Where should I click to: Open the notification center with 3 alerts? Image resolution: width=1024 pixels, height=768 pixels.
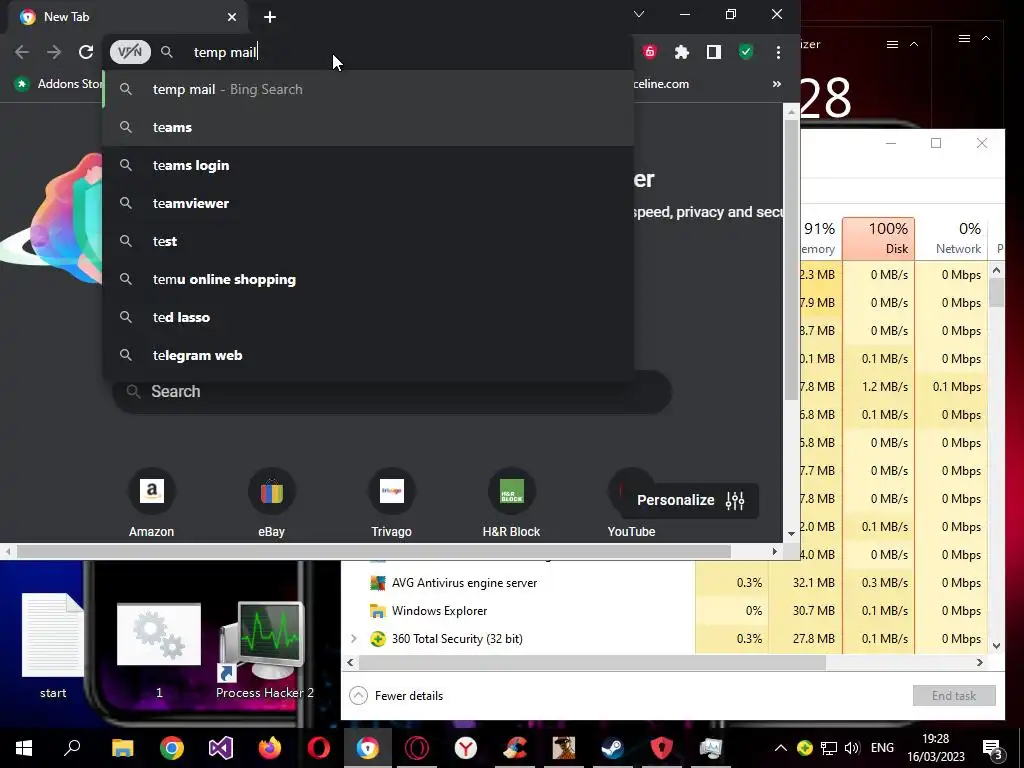pos(993,748)
